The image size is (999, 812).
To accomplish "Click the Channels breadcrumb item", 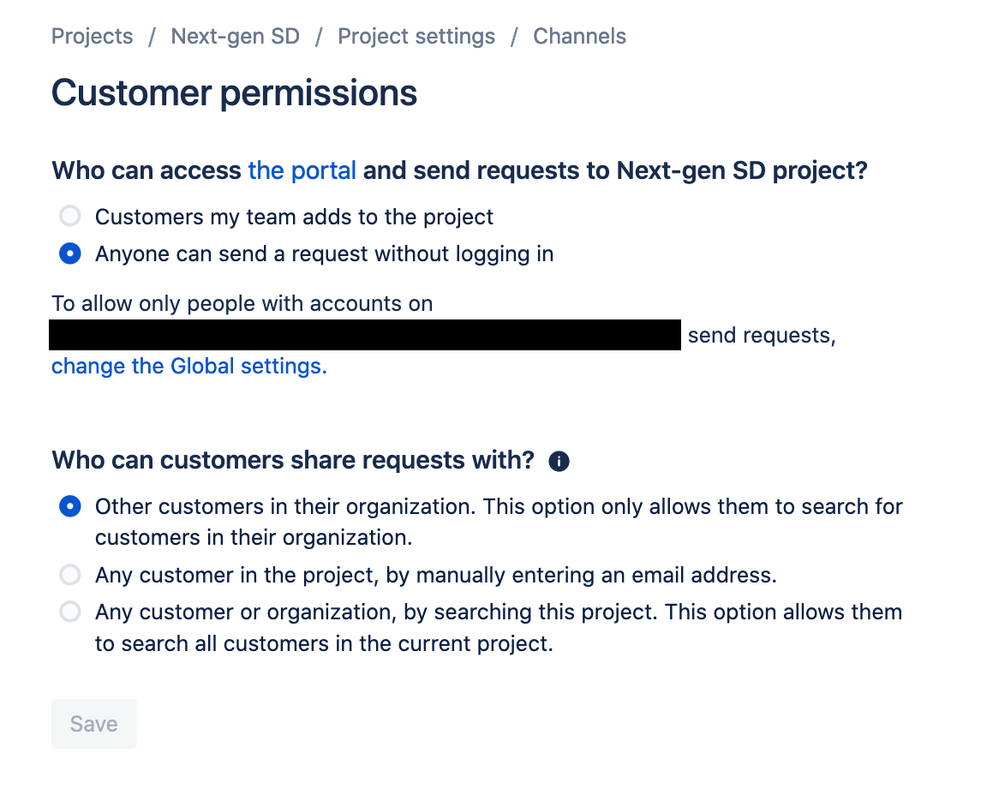I will pos(579,37).
